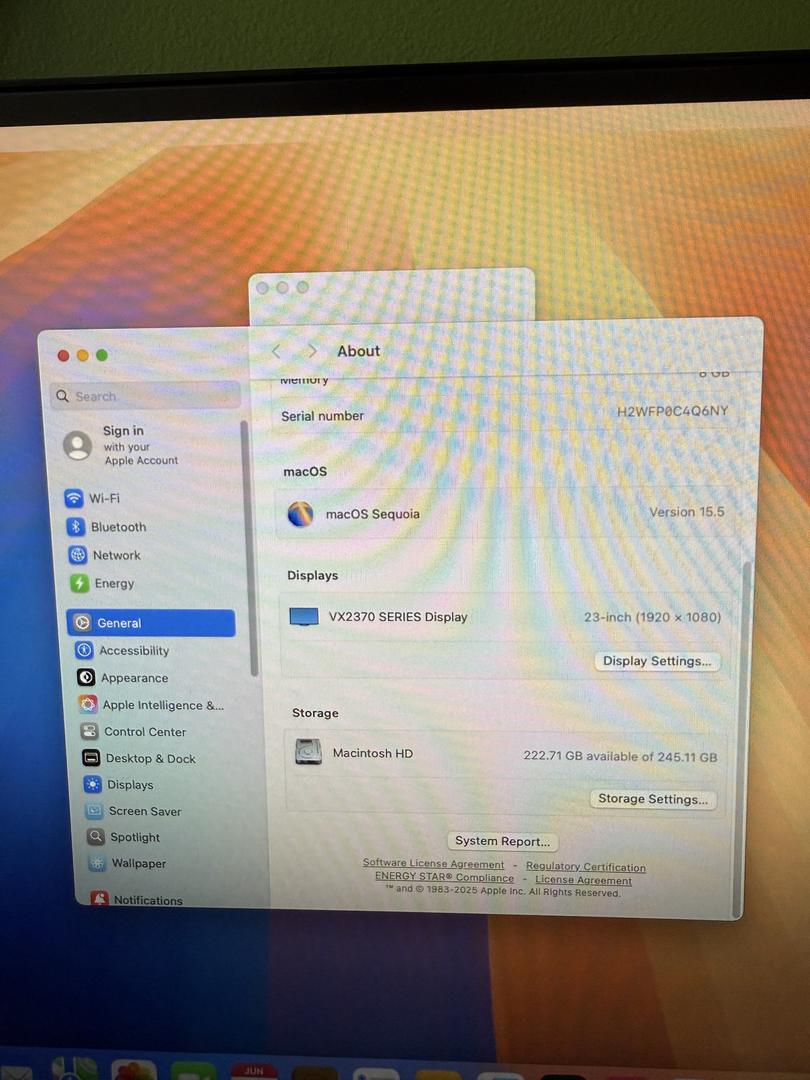Open Regulatory Certification link
This screenshot has width=810, height=1080.
click(586, 866)
